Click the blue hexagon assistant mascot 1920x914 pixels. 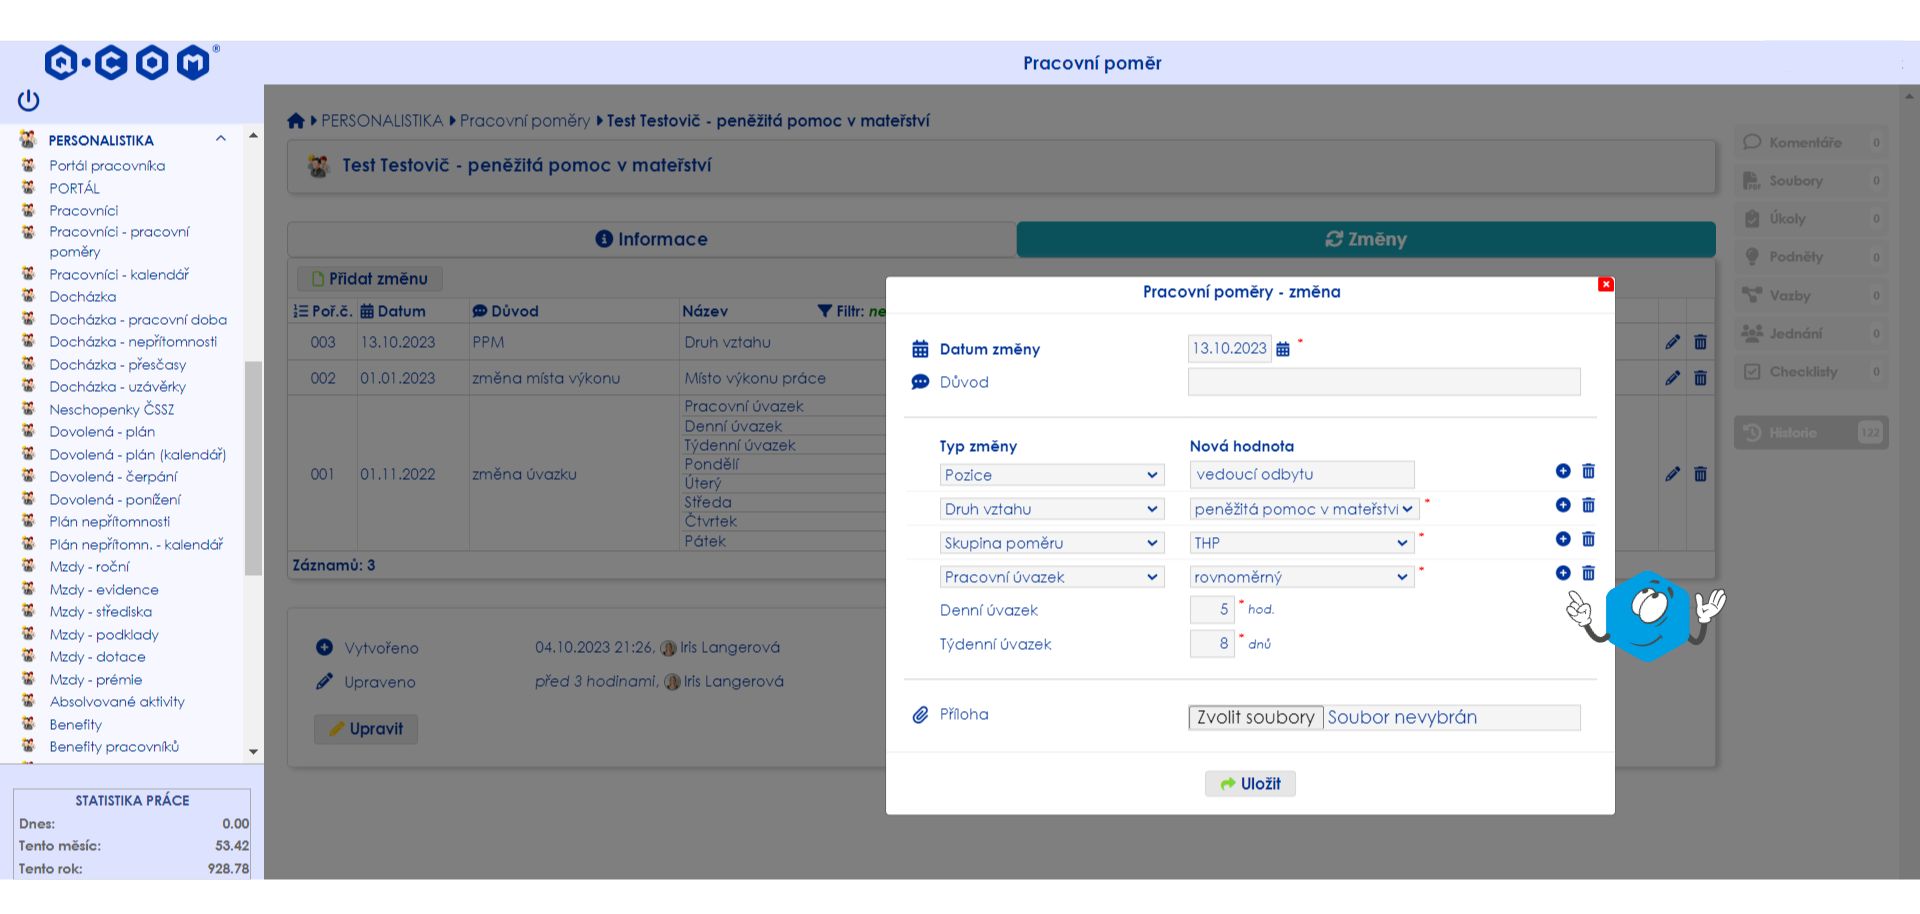1647,615
